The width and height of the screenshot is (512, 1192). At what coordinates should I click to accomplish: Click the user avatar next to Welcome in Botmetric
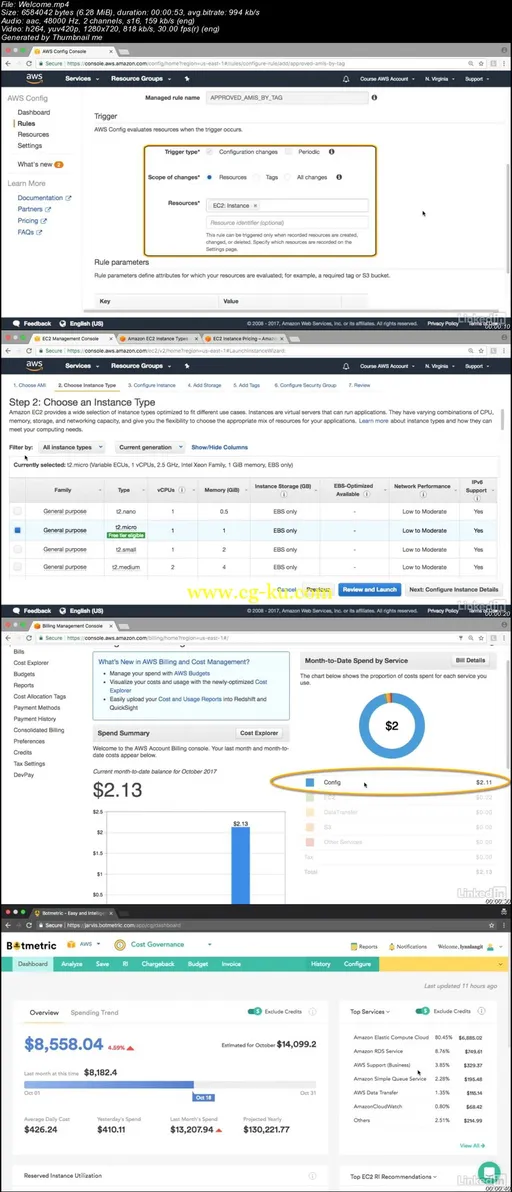pos(491,946)
